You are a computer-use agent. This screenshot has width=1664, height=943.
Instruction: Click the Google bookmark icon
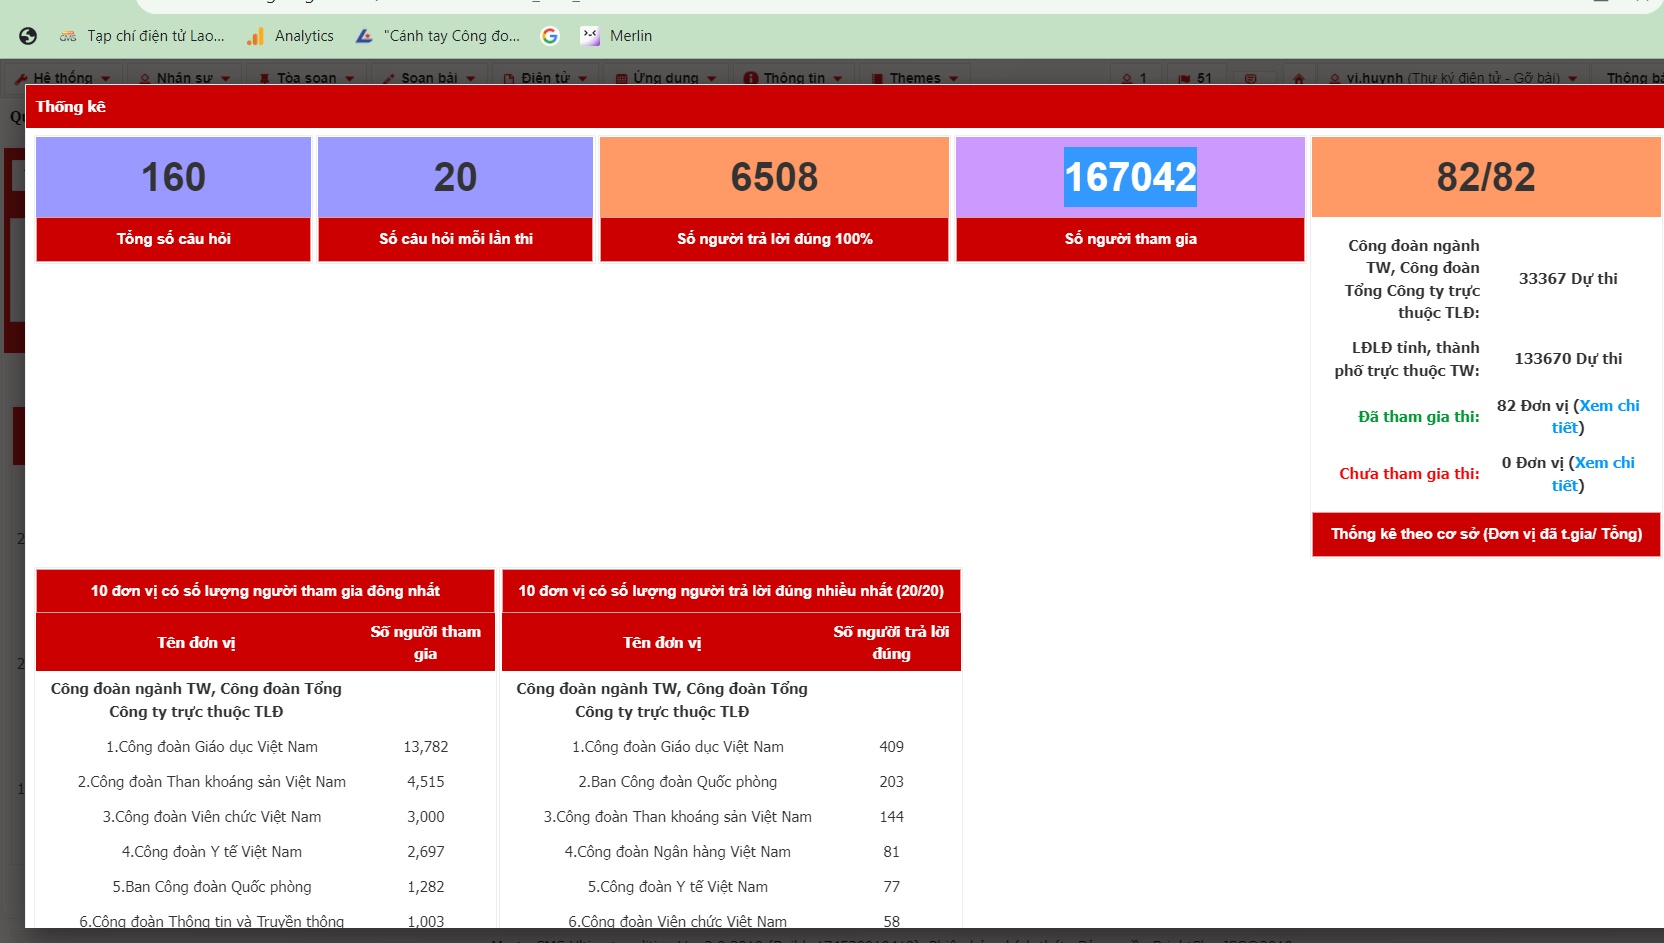(x=550, y=36)
